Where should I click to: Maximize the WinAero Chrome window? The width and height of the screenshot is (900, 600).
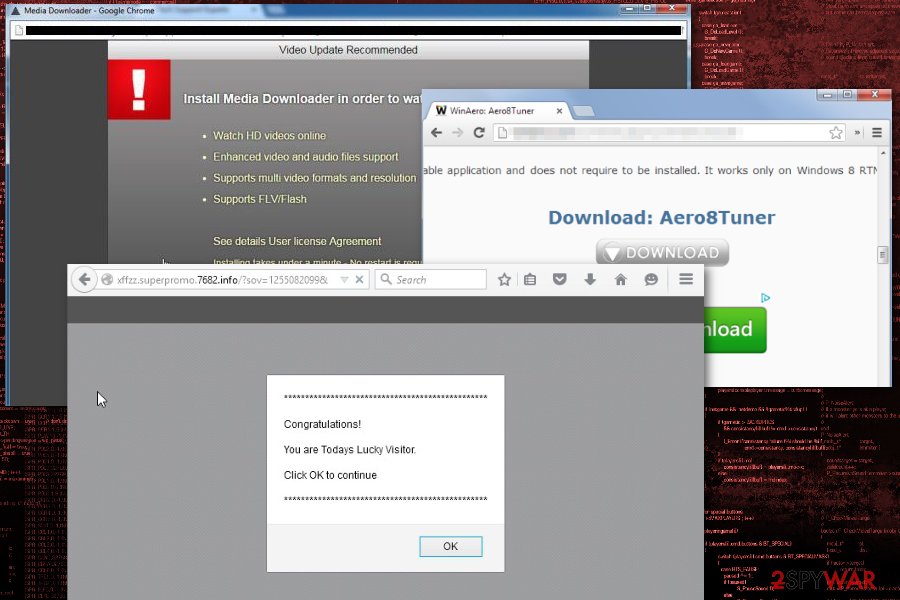(x=847, y=95)
